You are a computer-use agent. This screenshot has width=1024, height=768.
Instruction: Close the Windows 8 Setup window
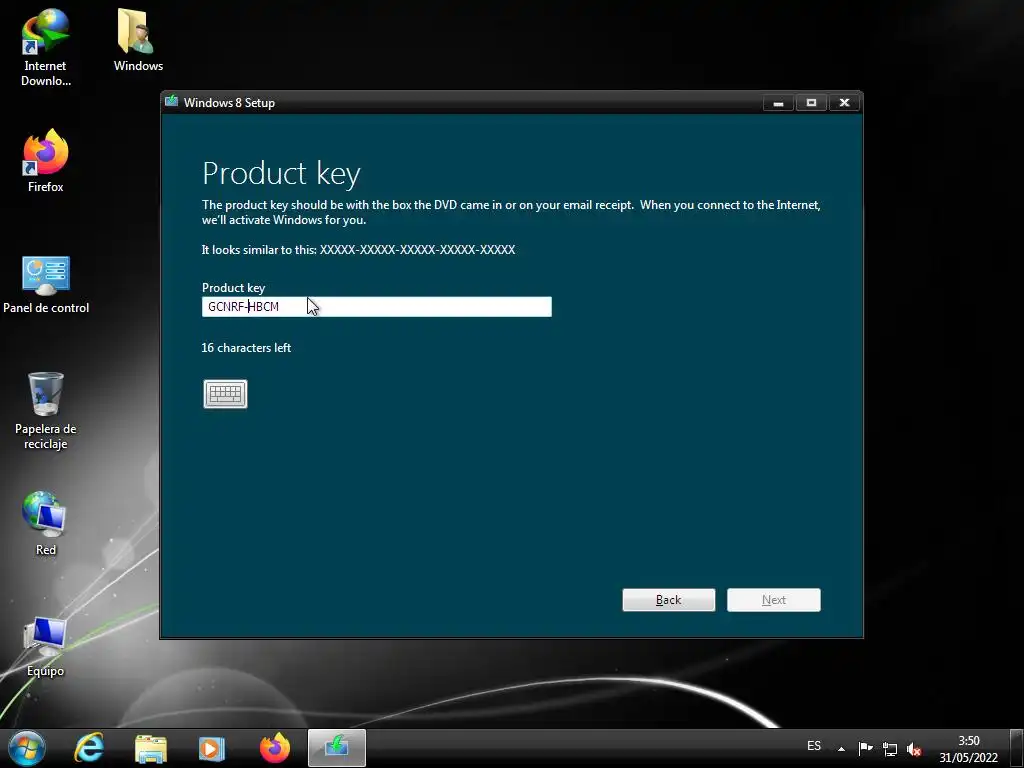[x=844, y=103]
